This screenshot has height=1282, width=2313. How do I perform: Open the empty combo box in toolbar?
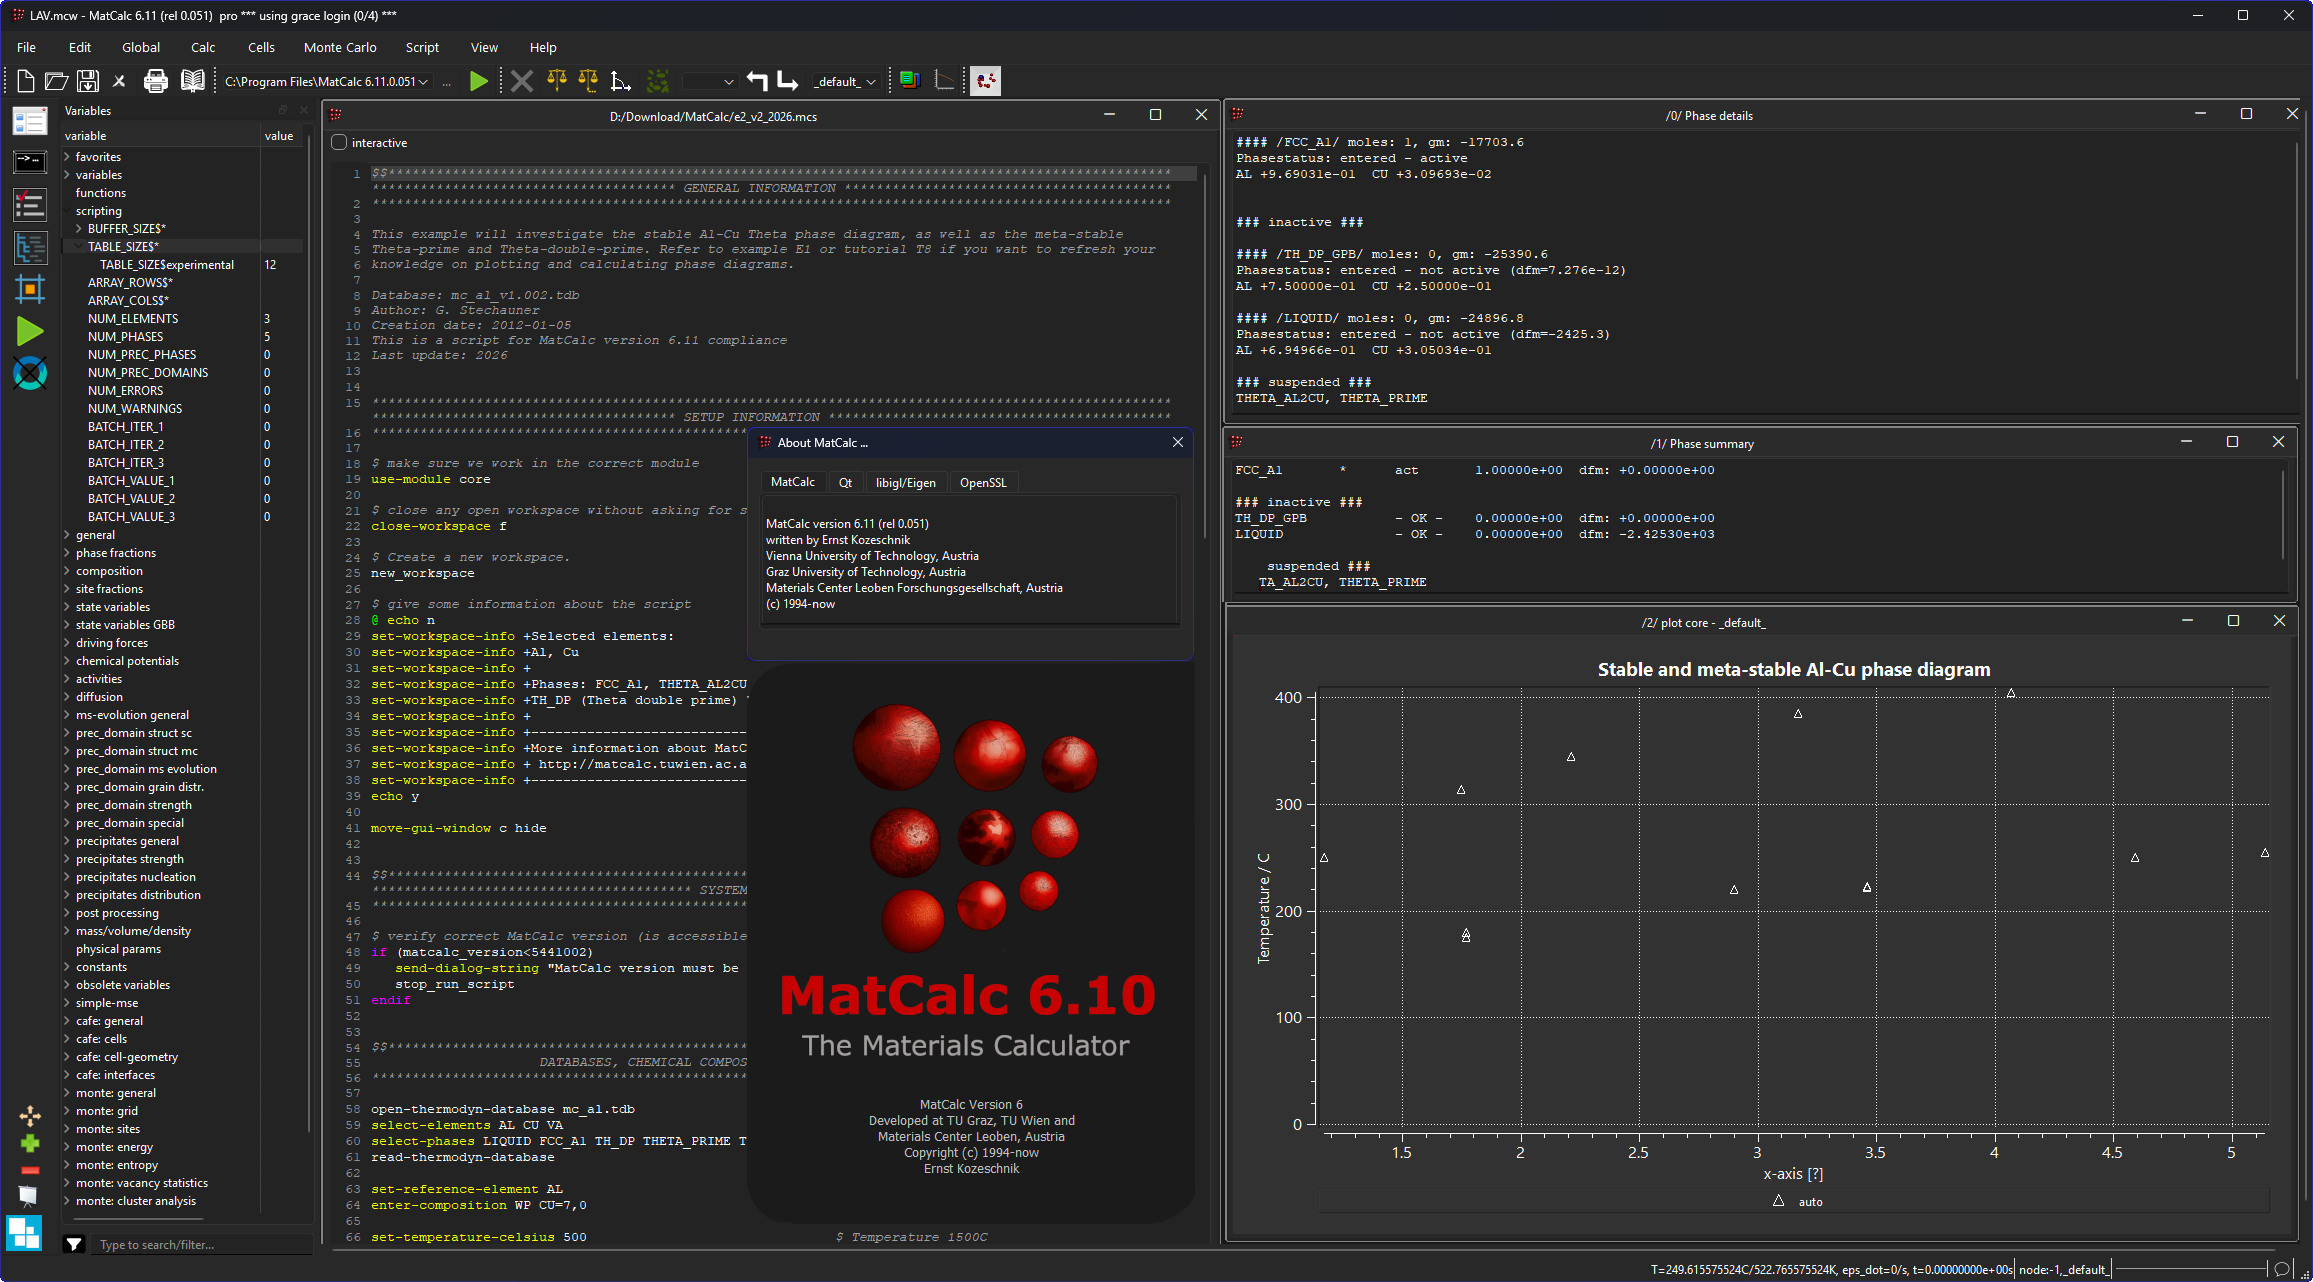[x=709, y=82]
